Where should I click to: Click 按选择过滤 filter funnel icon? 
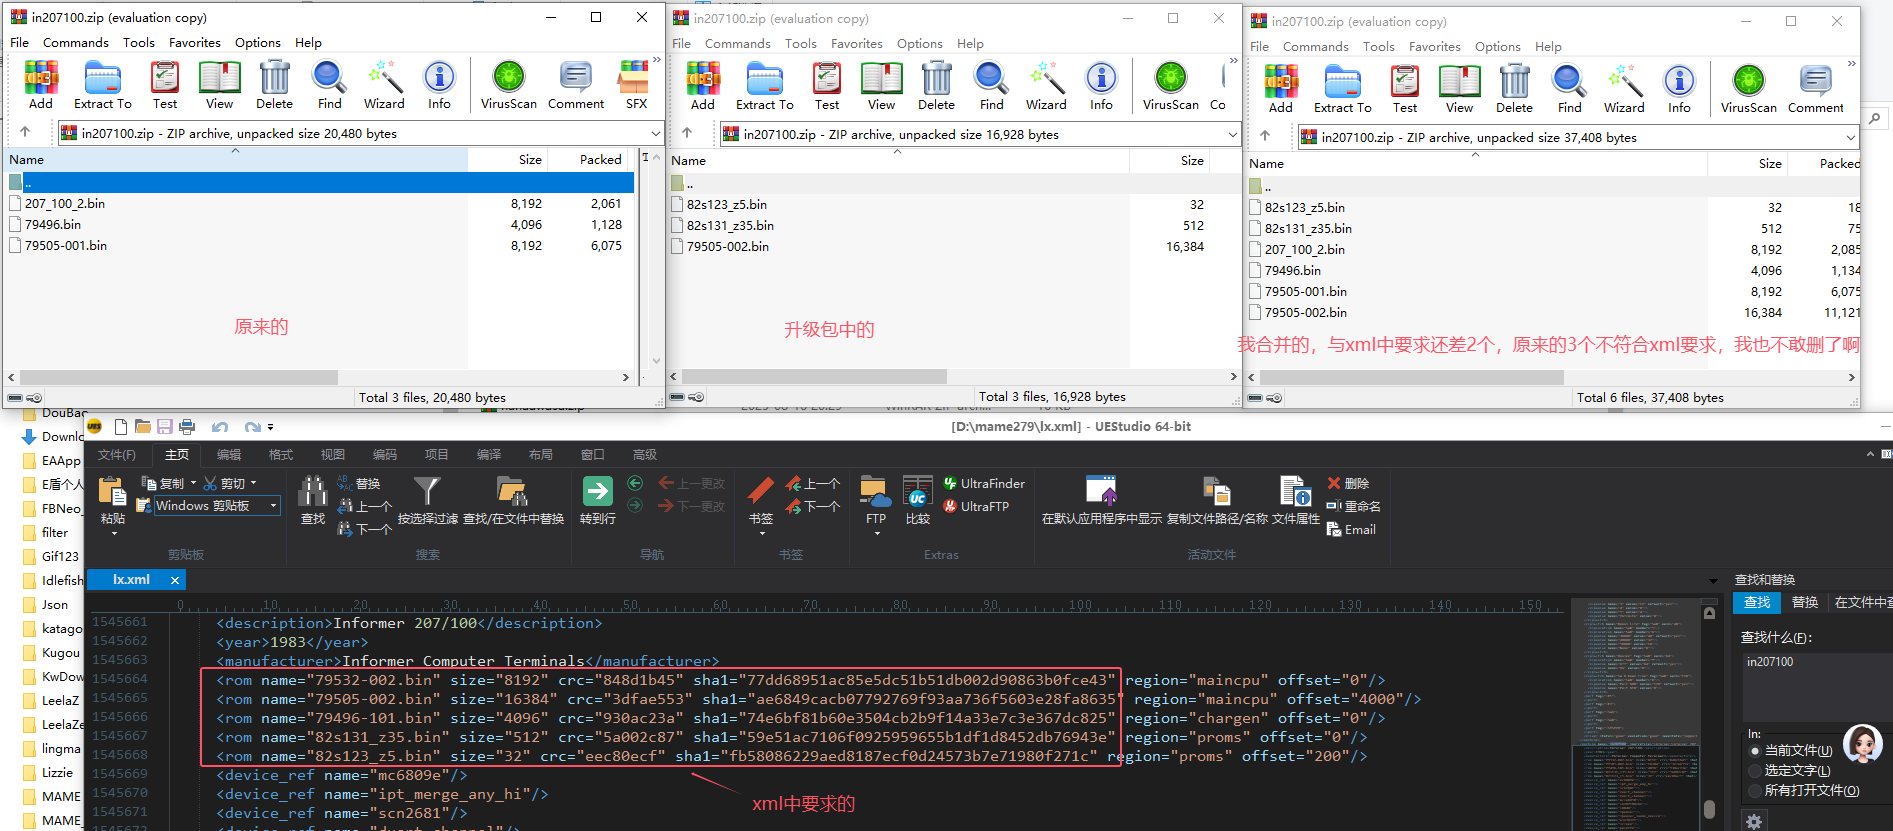click(427, 492)
